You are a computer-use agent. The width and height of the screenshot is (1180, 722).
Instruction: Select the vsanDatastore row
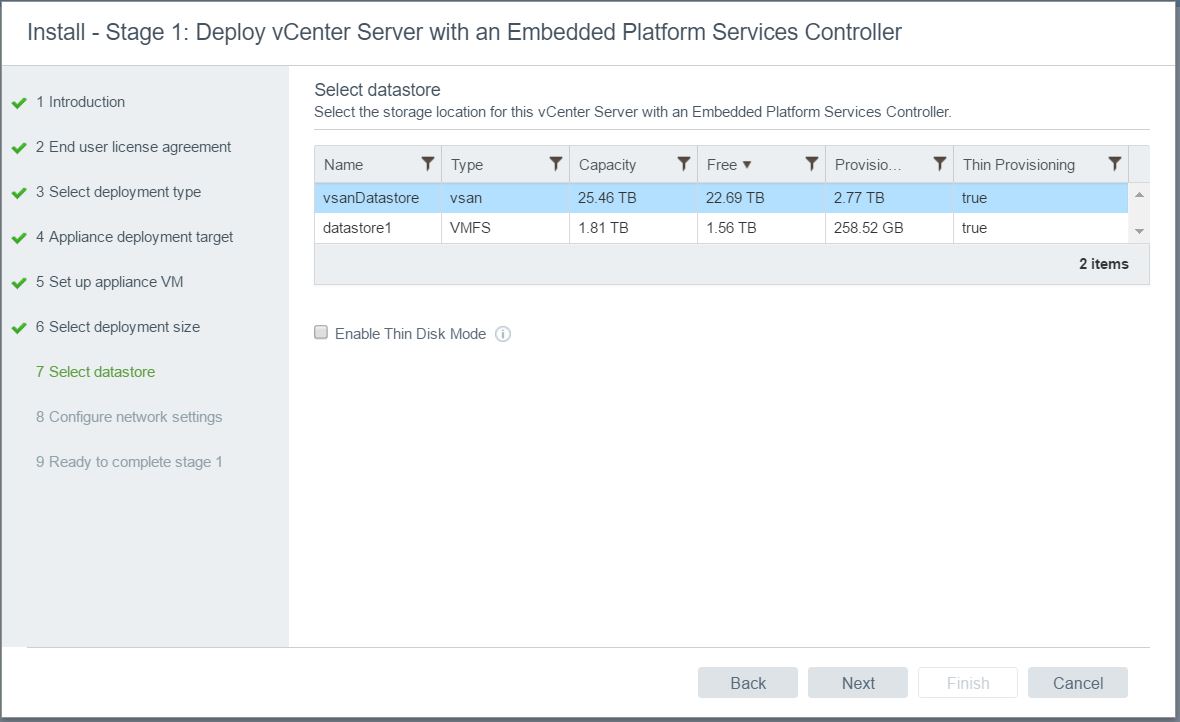721,198
